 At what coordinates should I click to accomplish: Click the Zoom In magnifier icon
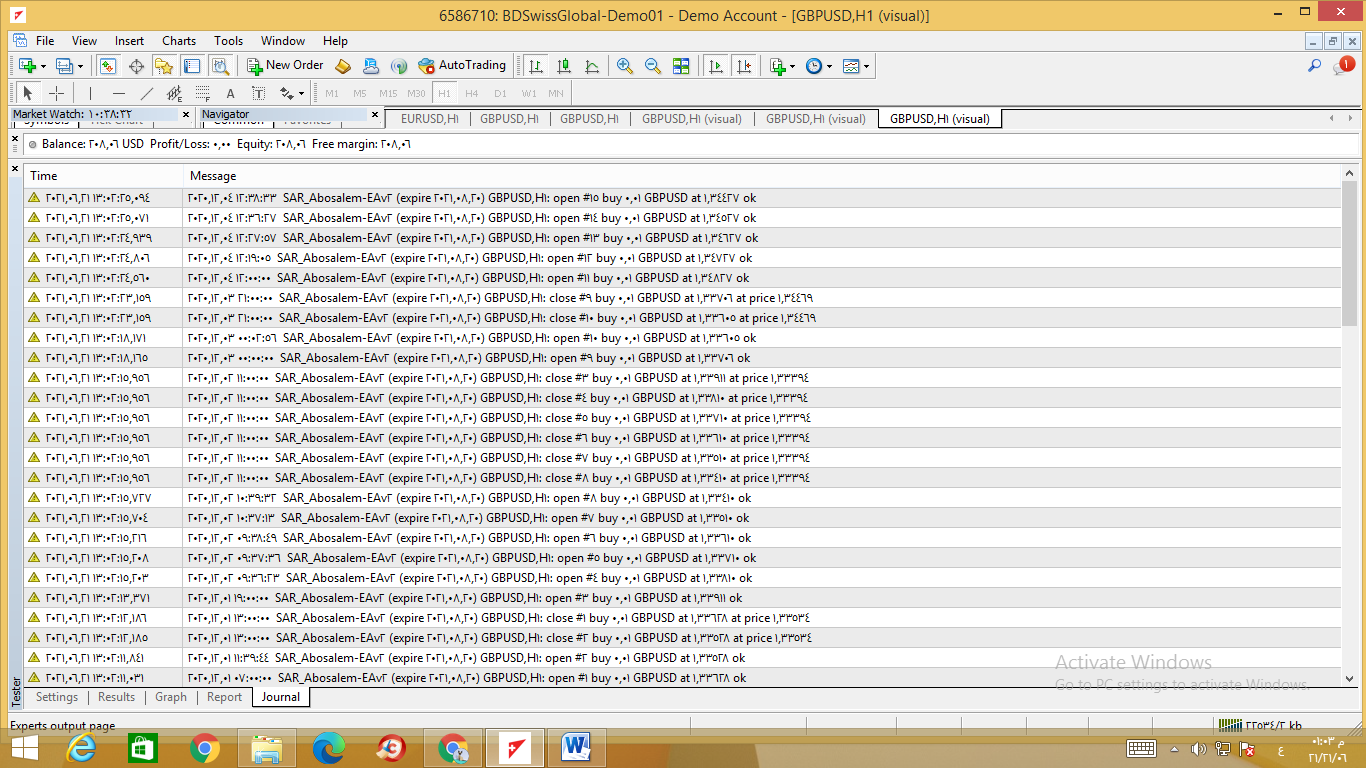[x=625, y=66]
